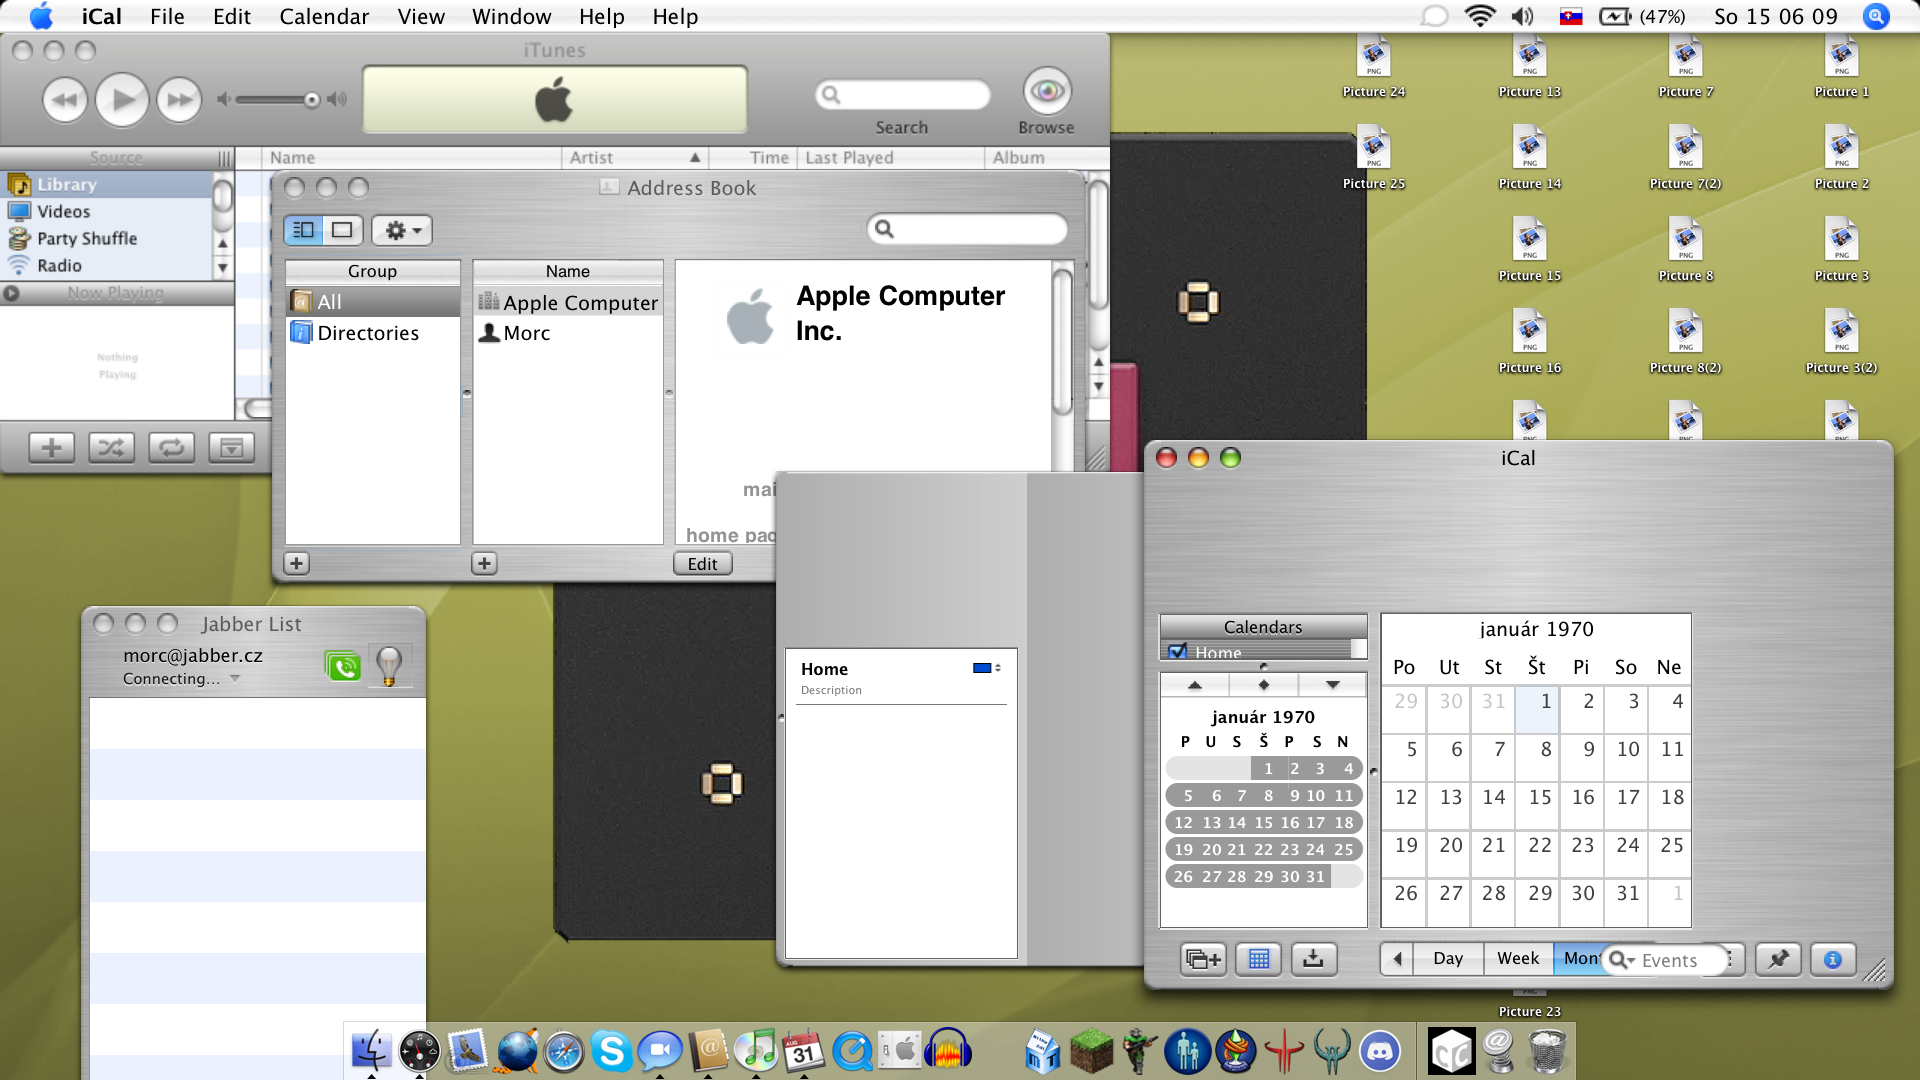Open the Picture 24 desktop file

pos(1373,67)
